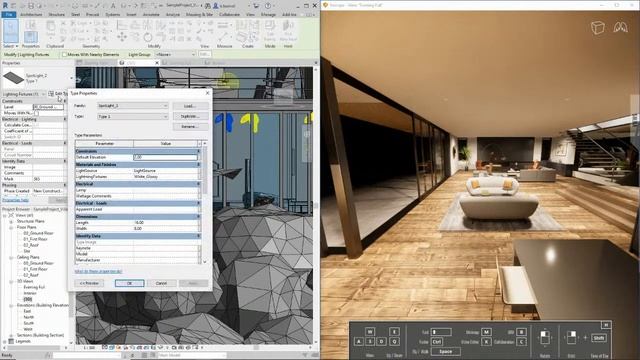Open the Type dropdown showing Type 1

coord(133,116)
